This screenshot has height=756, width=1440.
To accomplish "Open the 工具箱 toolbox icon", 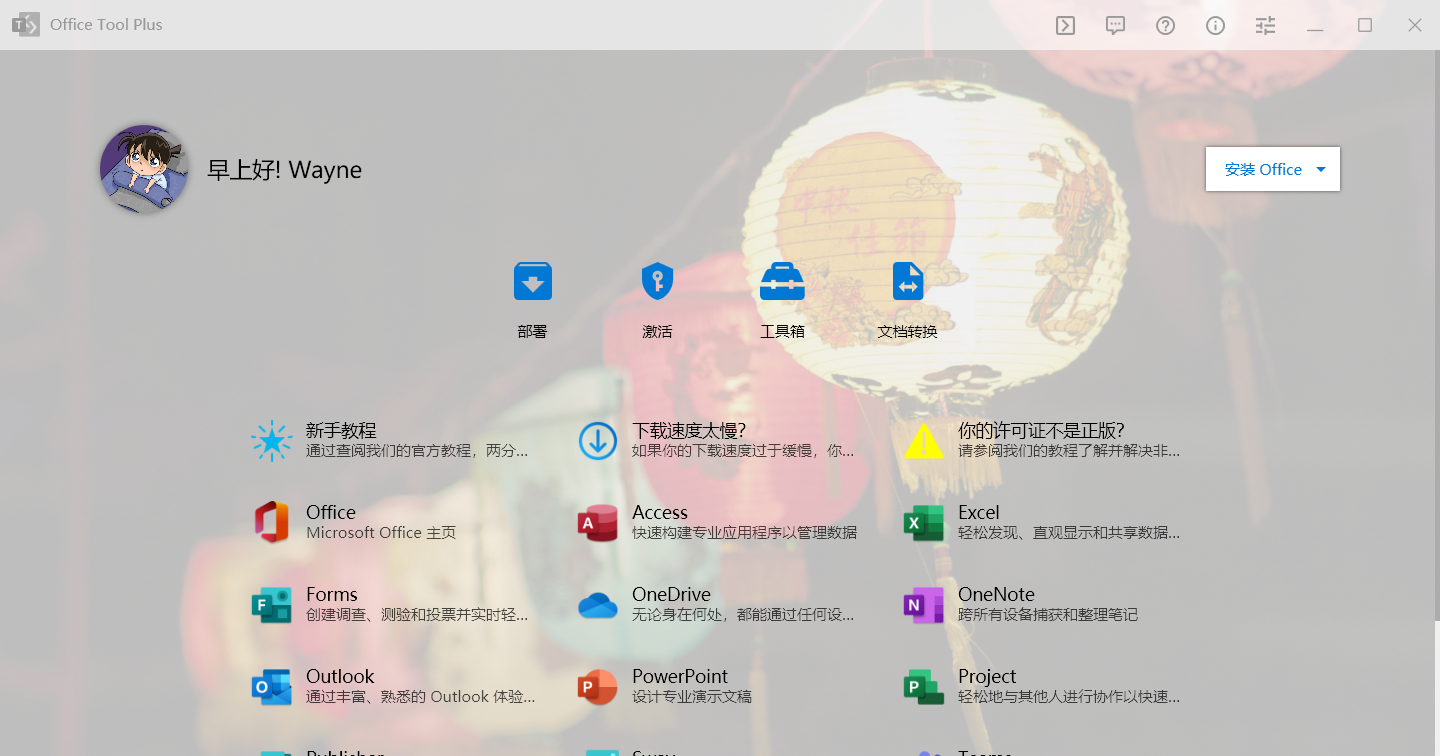I will click(782, 281).
